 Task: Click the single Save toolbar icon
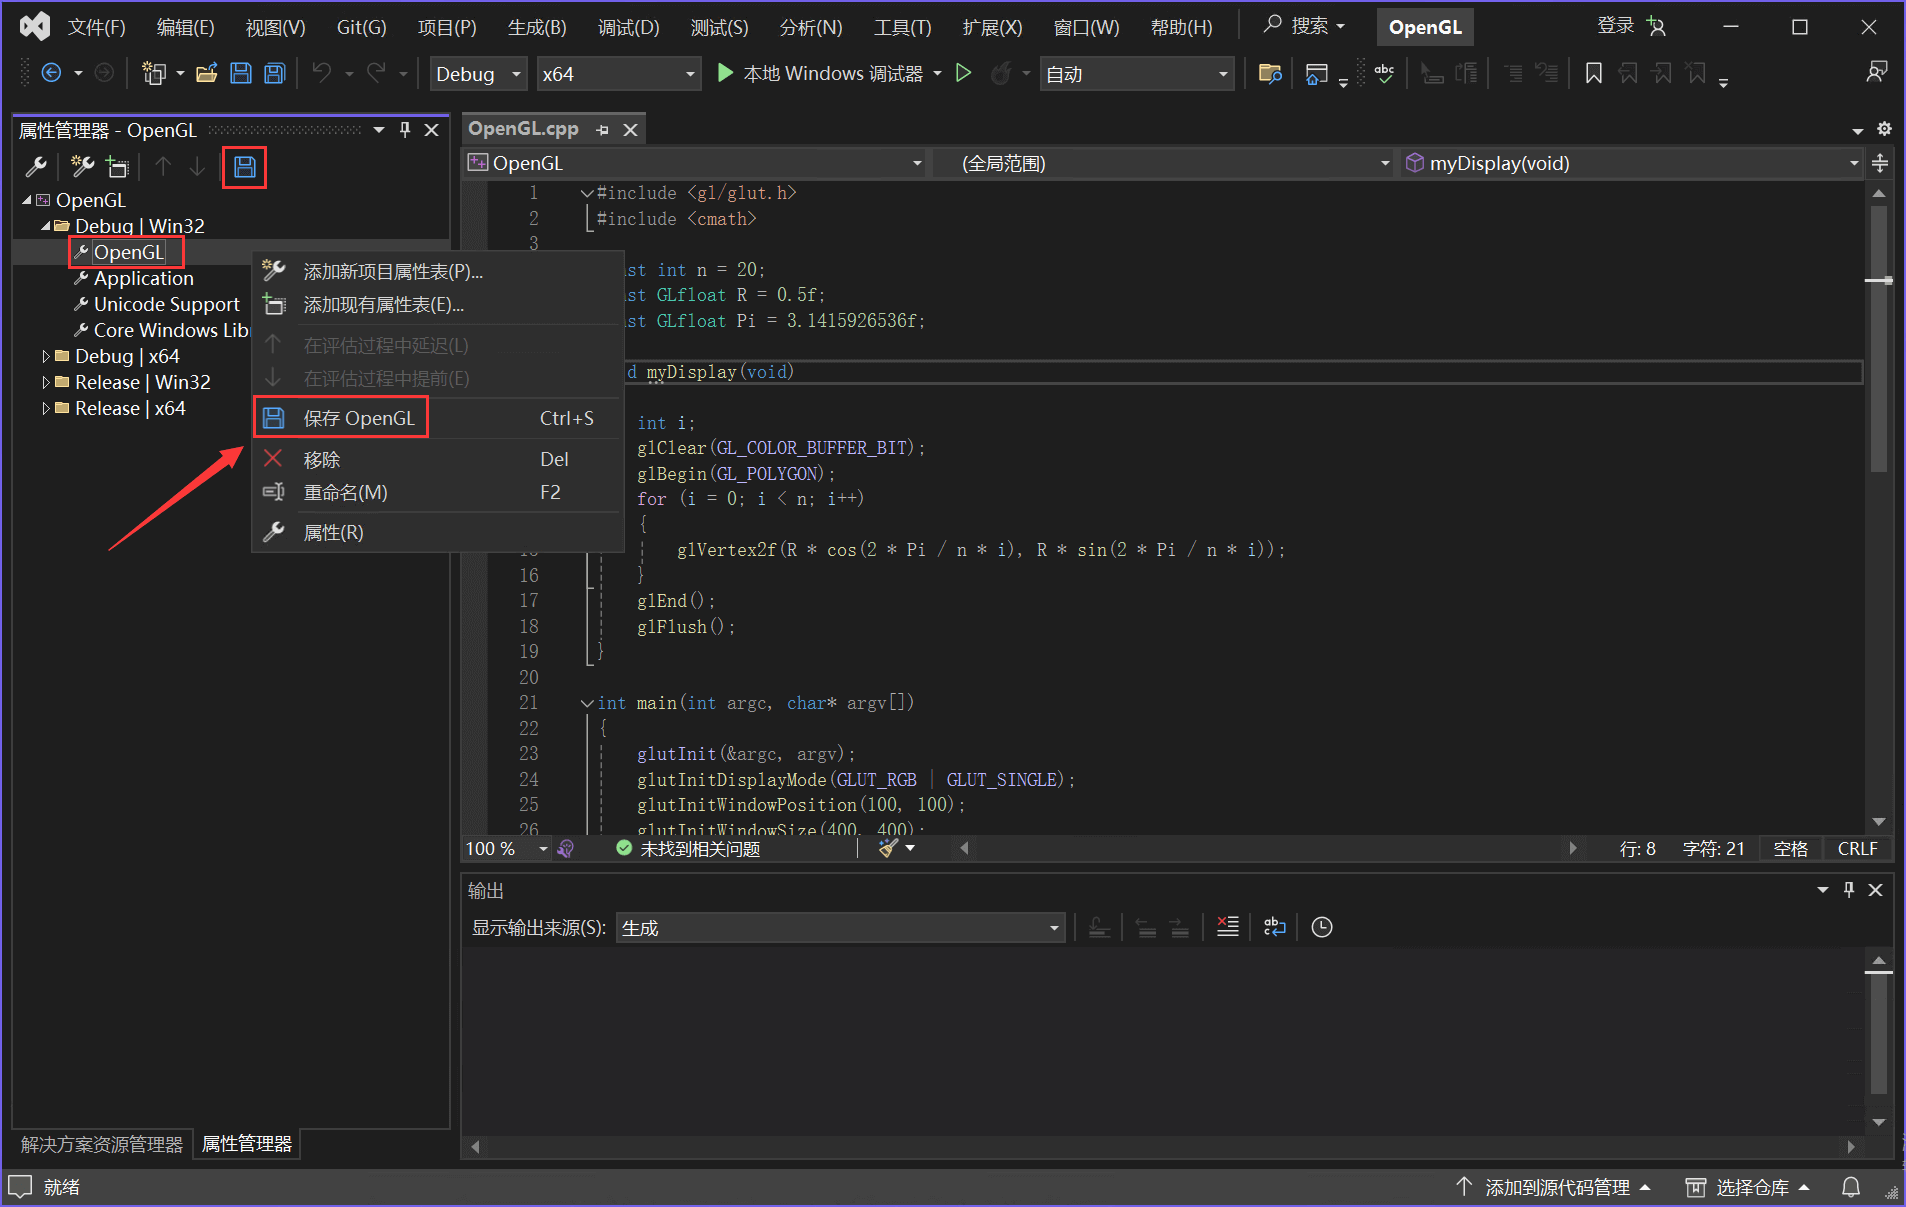coord(241,73)
